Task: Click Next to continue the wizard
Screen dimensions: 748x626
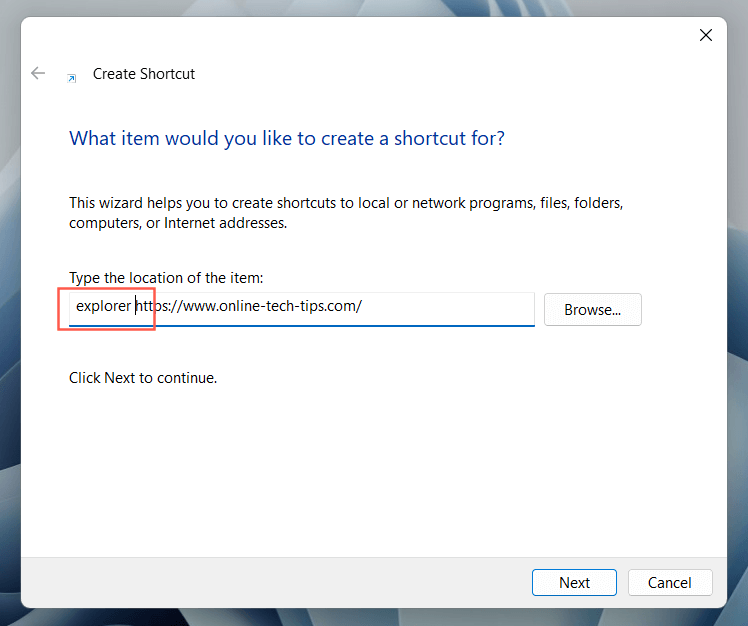Action: [574, 582]
